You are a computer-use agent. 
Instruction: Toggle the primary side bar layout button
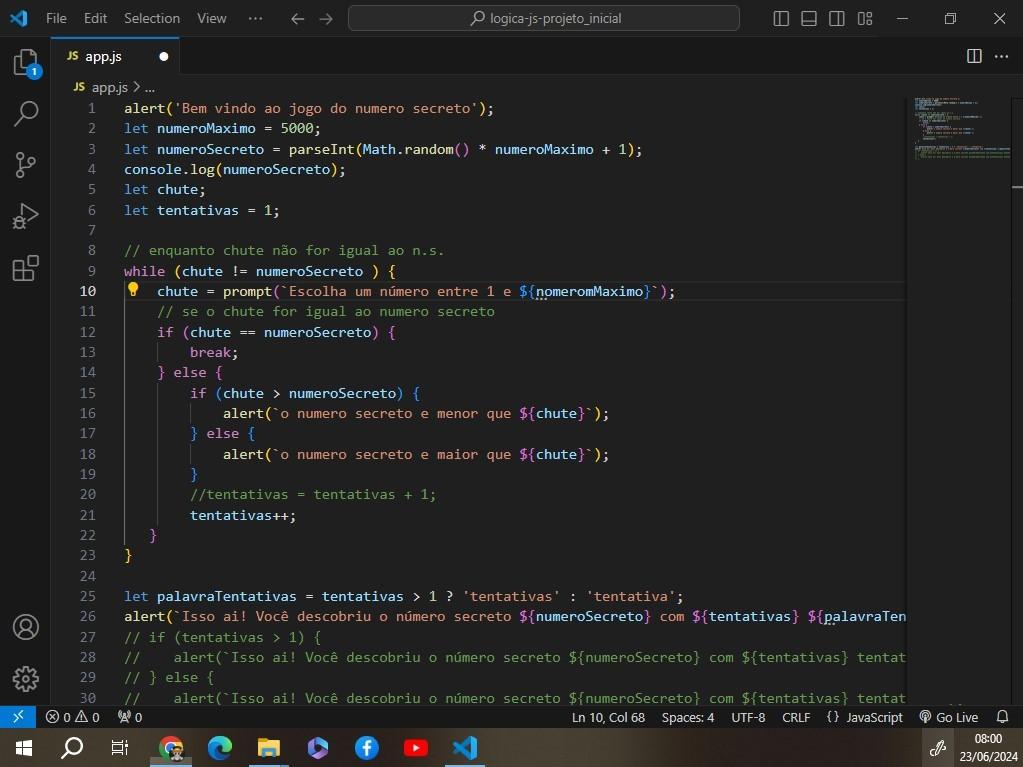(782, 18)
